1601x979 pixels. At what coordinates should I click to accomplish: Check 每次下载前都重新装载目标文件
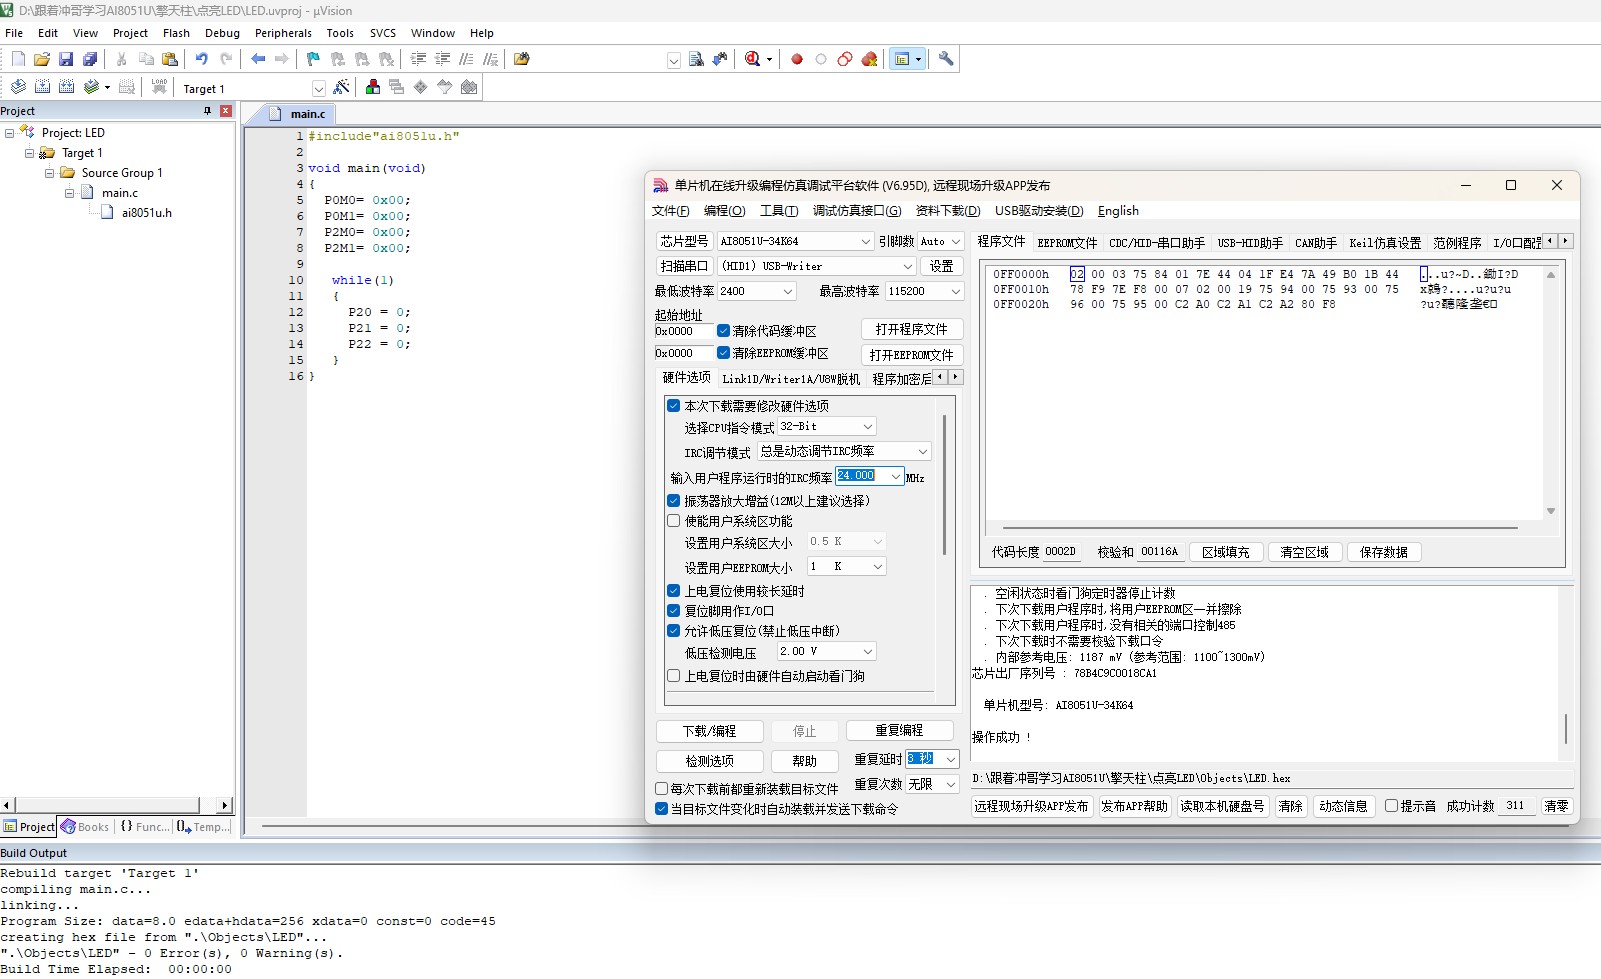[x=662, y=789]
